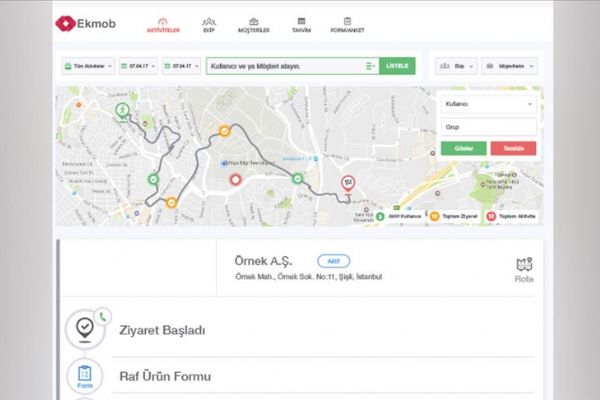The image size is (600, 400).
Task: Click the filter icon in search box
Action: pyautogui.click(x=370, y=66)
